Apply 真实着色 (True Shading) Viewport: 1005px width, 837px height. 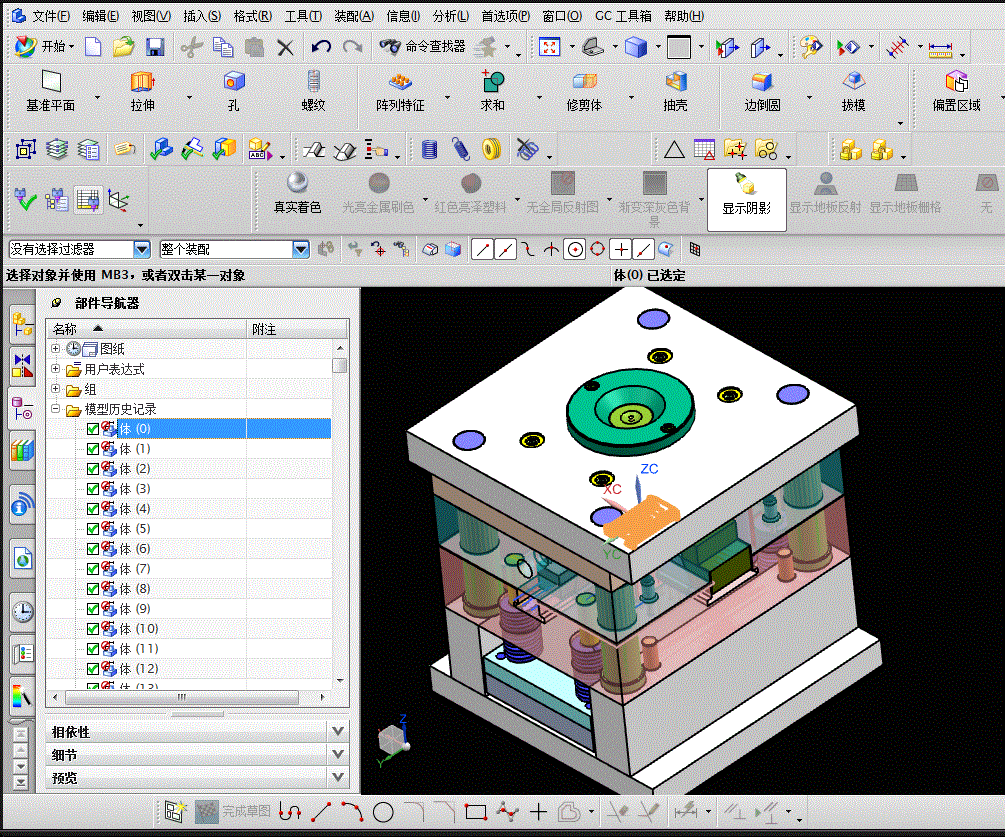[x=297, y=192]
